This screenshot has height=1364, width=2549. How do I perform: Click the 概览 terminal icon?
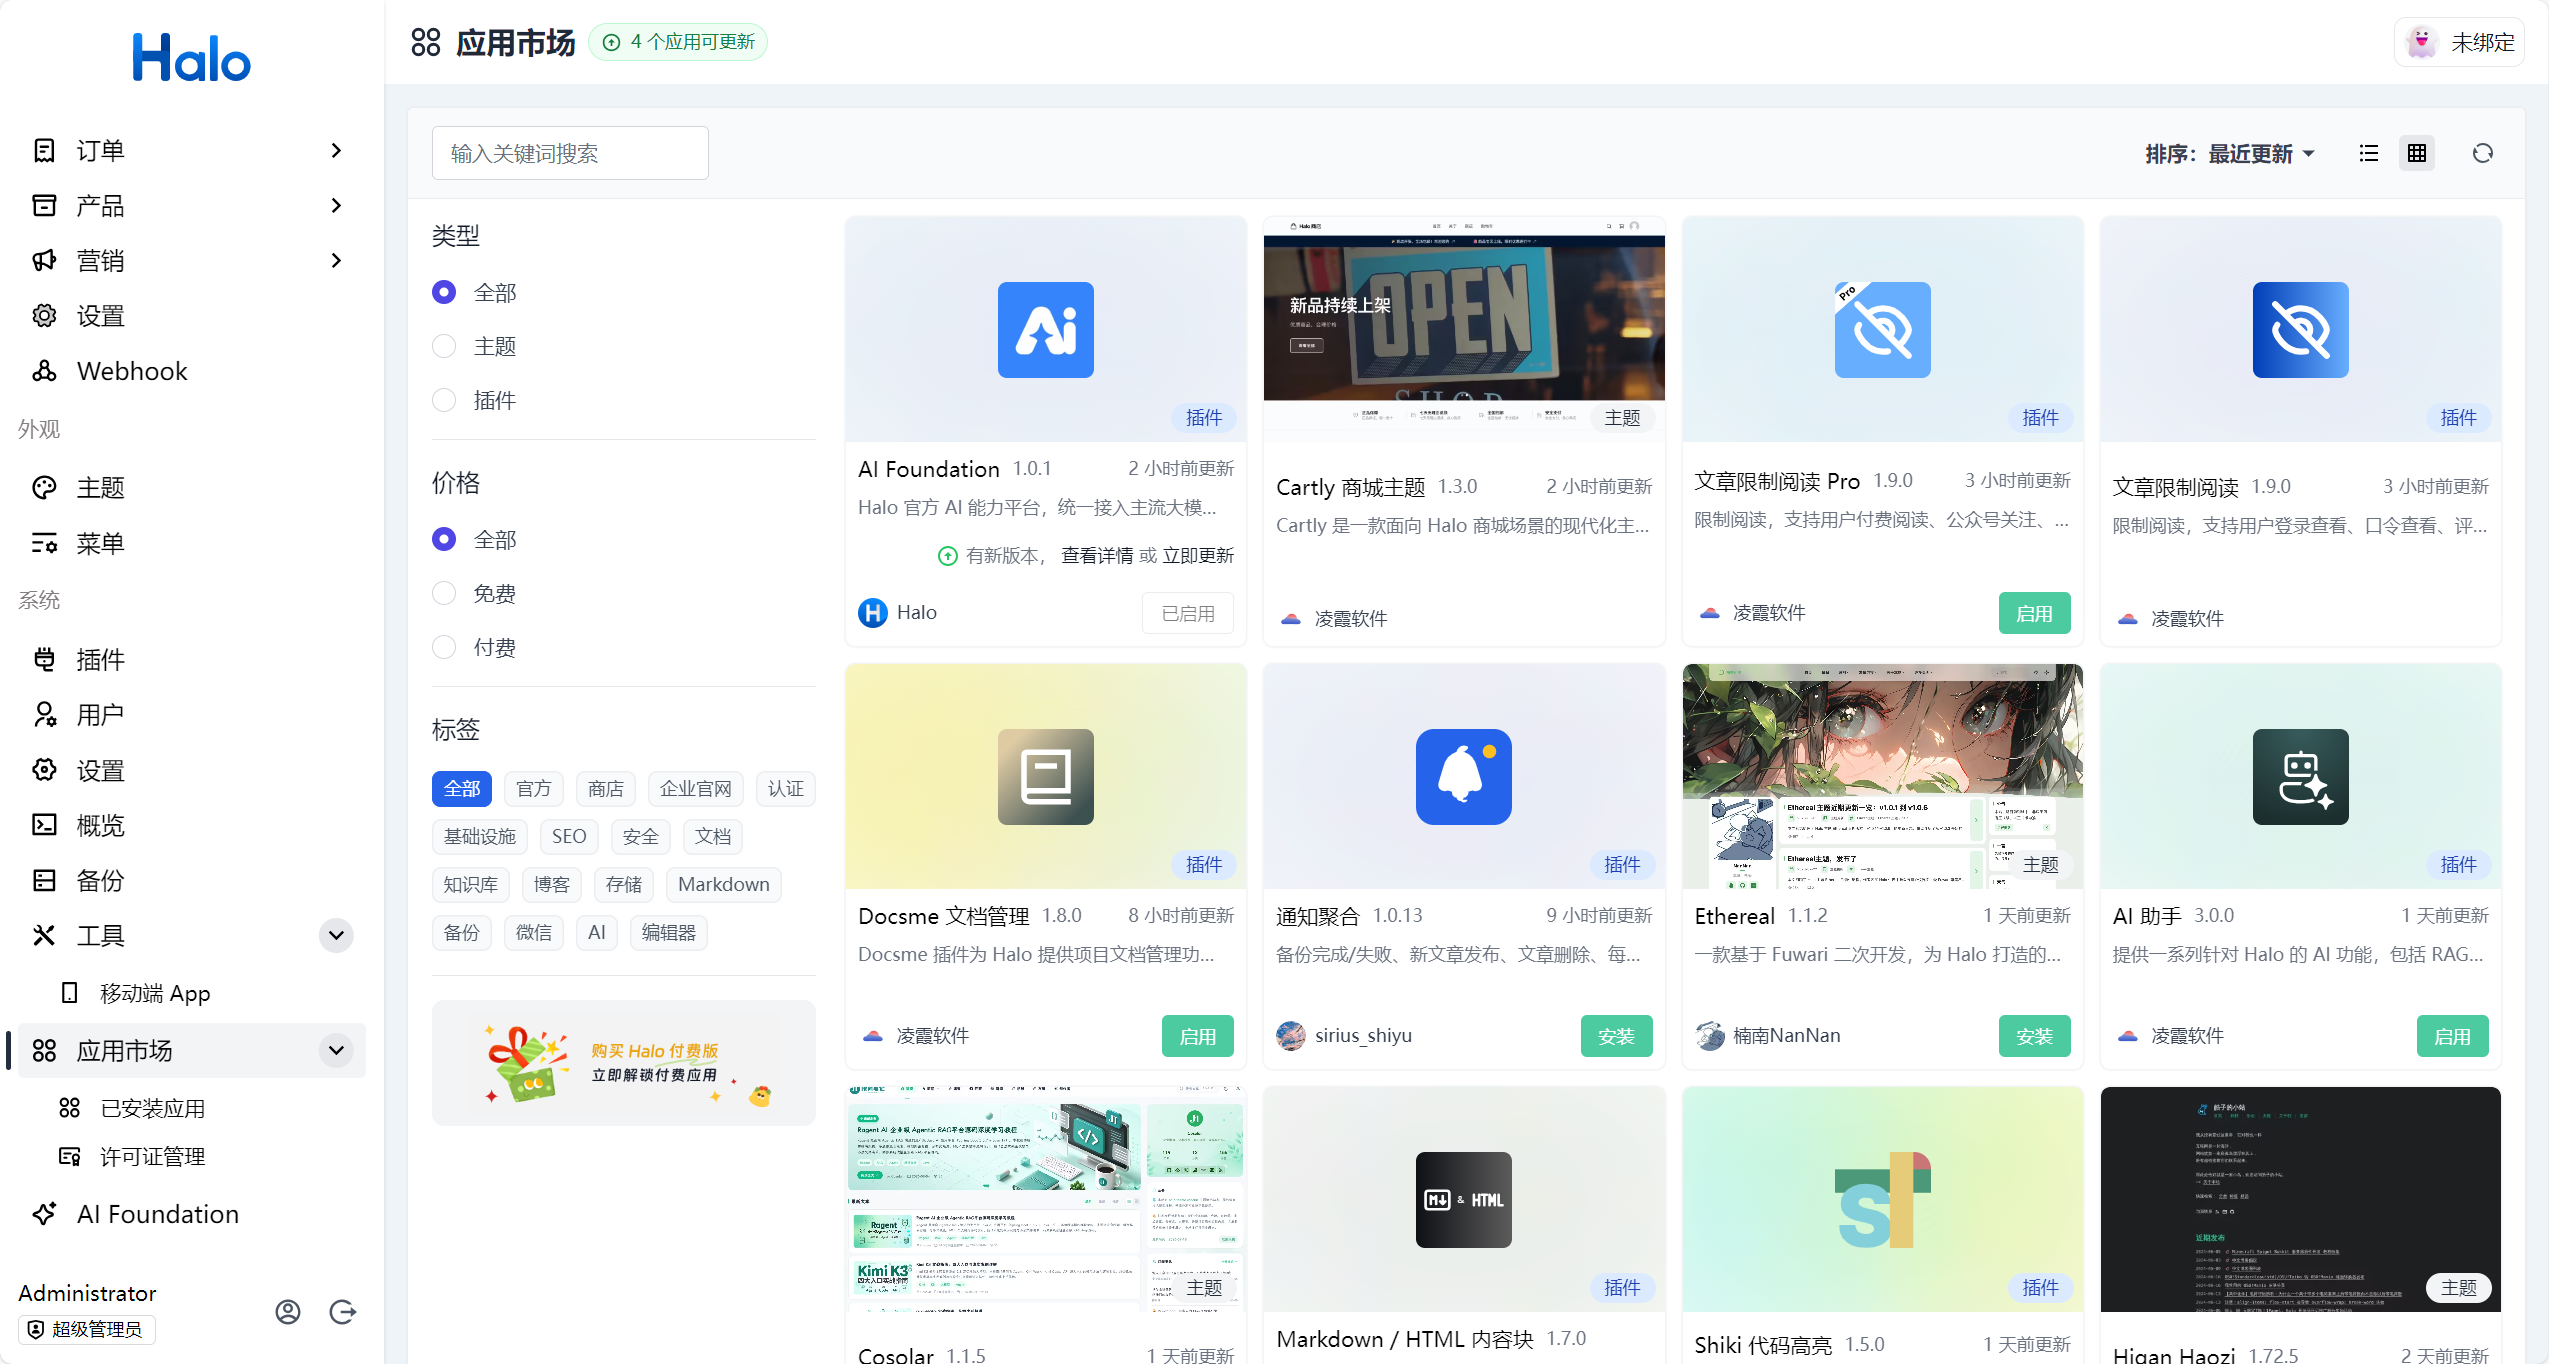click(x=44, y=825)
